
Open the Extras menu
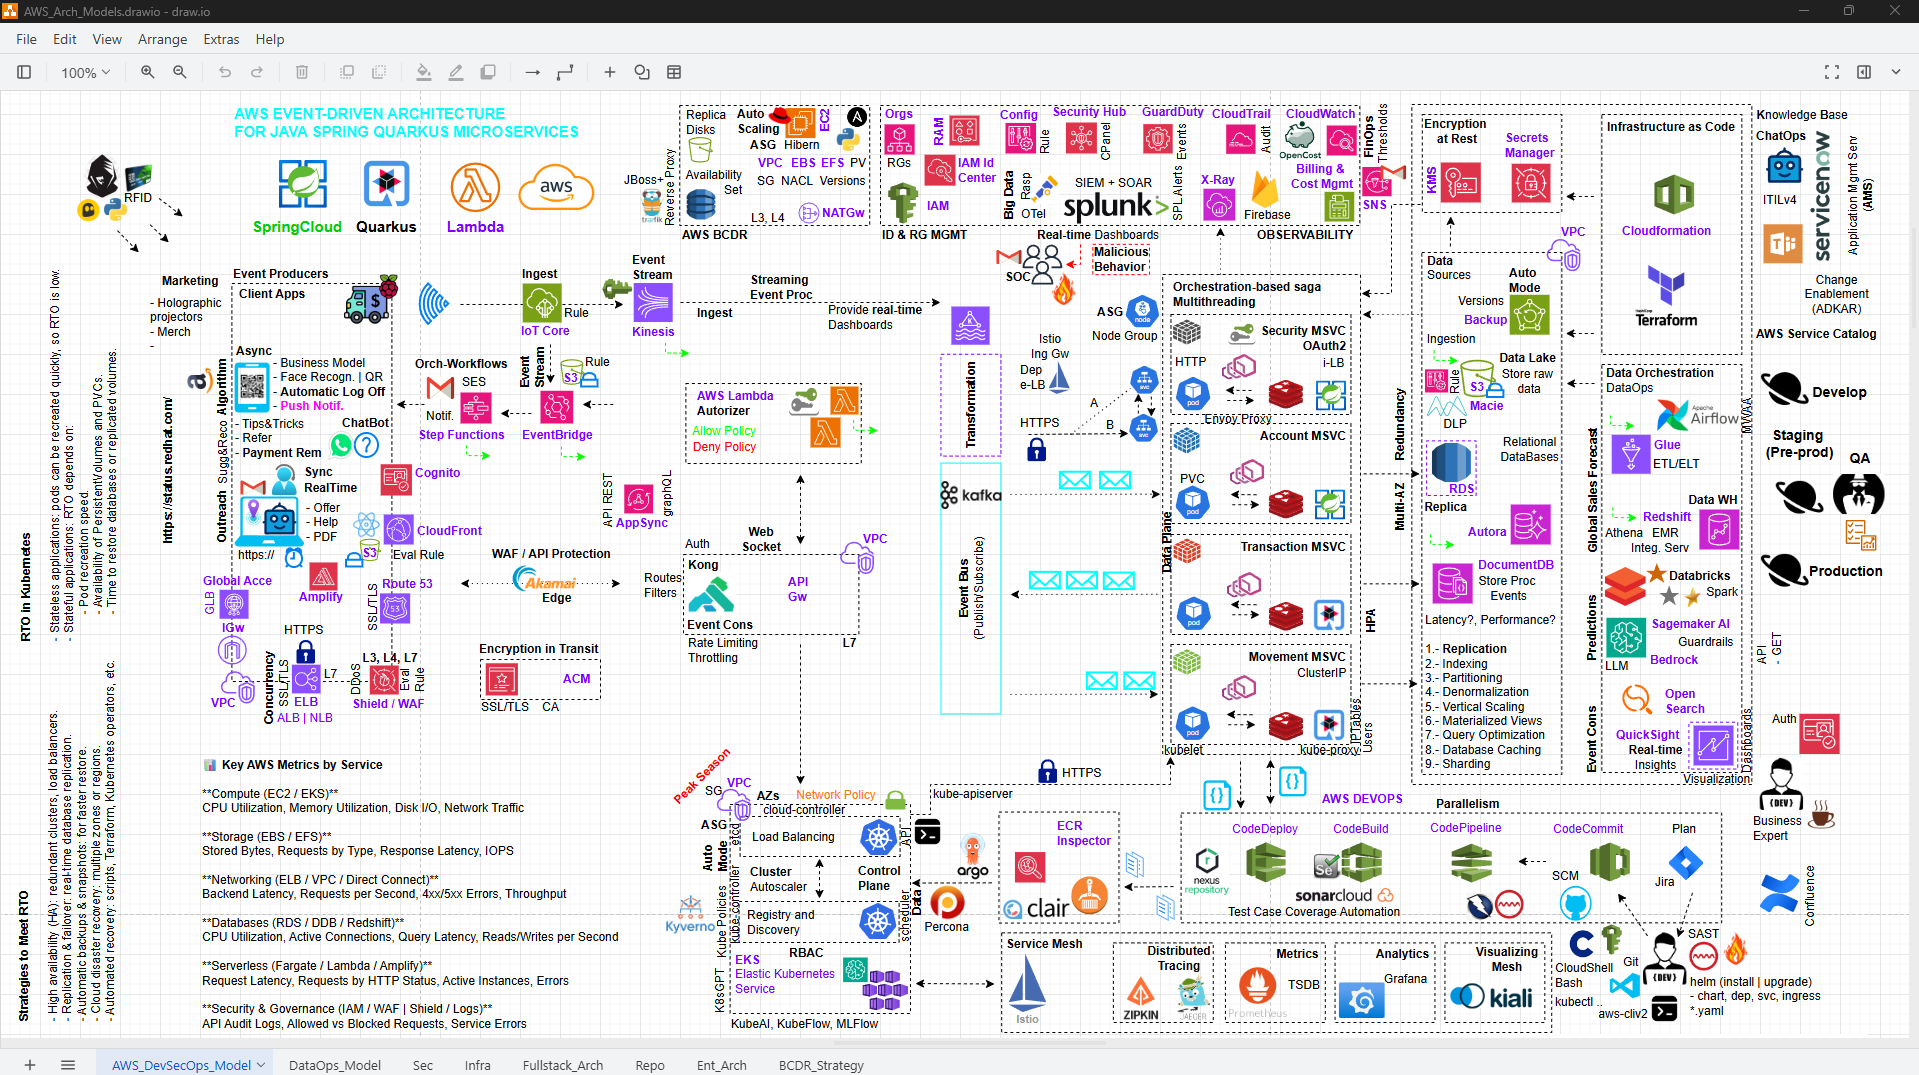[x=221, y=39]
